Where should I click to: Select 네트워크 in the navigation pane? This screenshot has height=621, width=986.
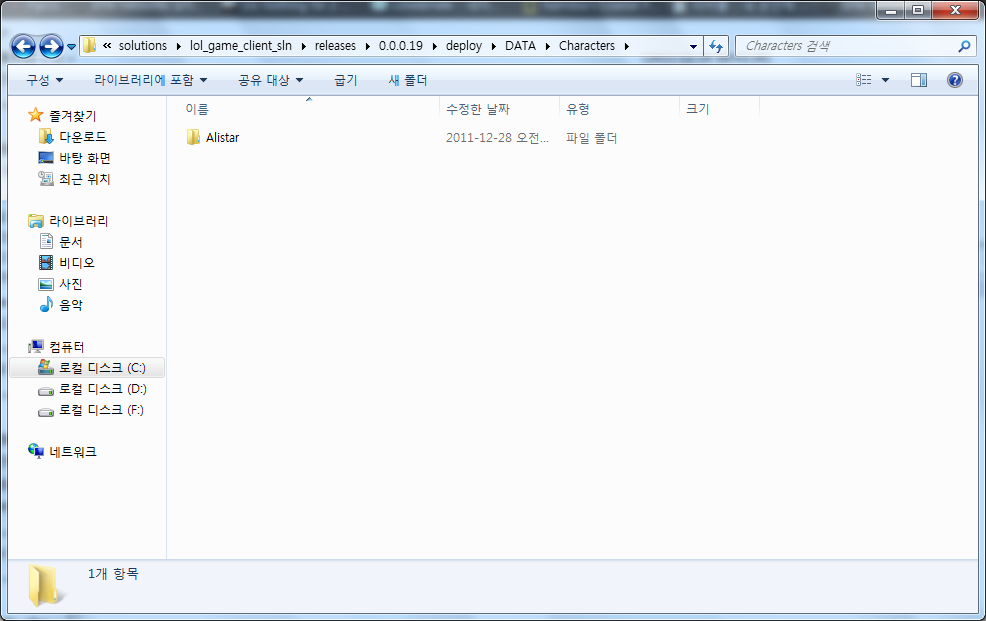pos(73,451)
